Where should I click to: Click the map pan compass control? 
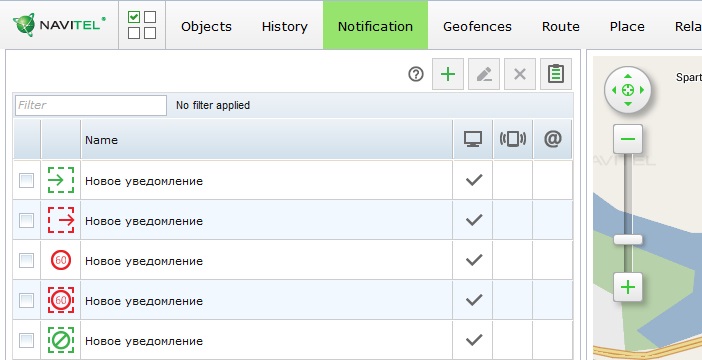click(628, 90)
